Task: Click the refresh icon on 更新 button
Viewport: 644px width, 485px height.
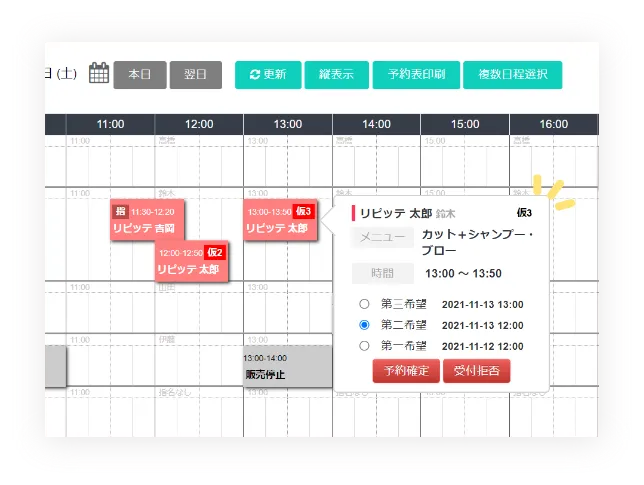Action: pyautogui.click(x=255, y=75)
